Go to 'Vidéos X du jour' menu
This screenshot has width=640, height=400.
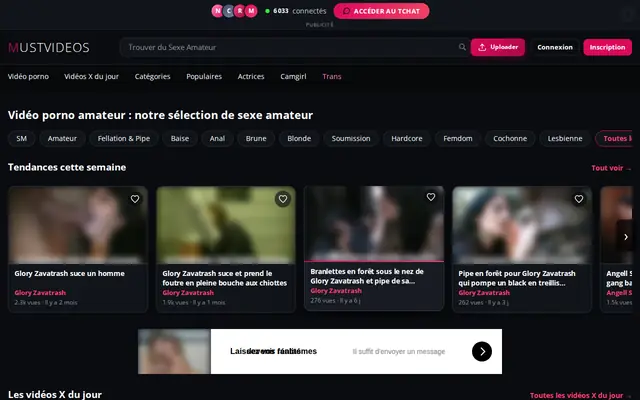pos(91,76)
